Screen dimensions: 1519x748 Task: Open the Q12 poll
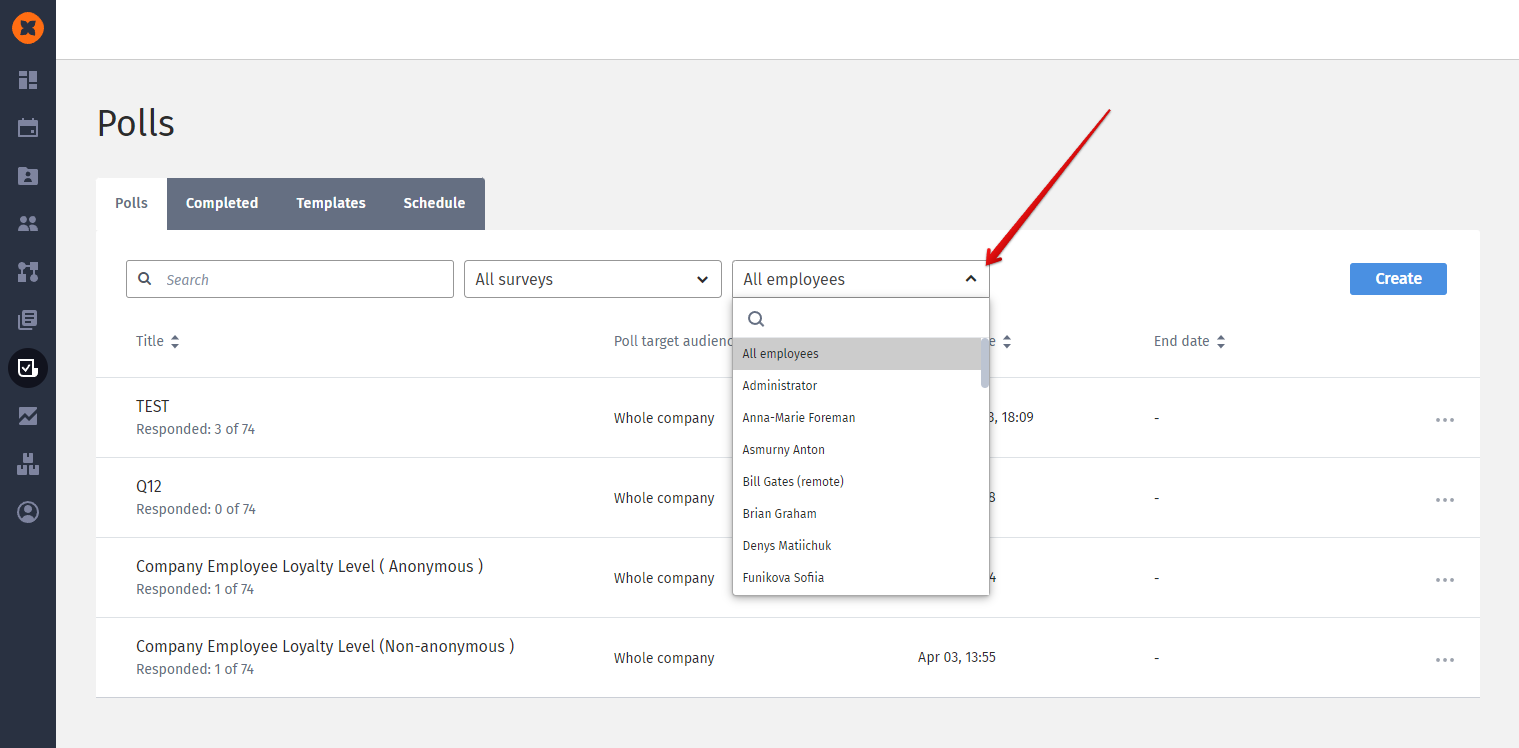pos(149,486)
